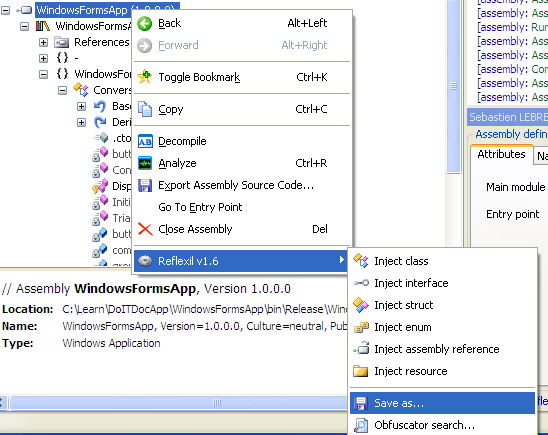The height and width of the screenshot is (435, 548).
Task: Select Decompile from context menu
Action: click(x=241, y=142)
